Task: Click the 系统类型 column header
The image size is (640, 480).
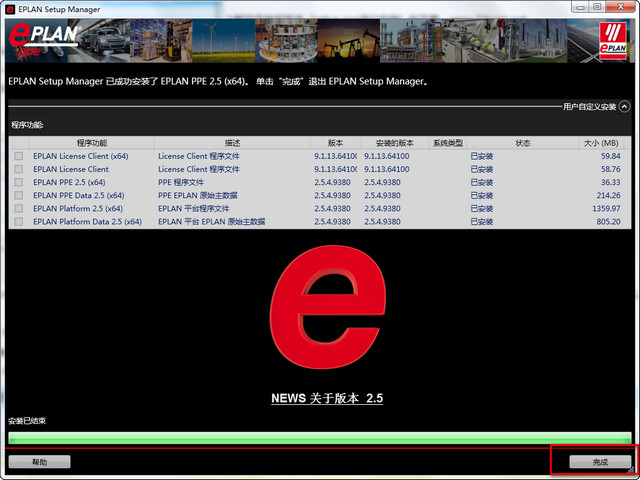Action: pyautogui.click(x=448, y=143)
